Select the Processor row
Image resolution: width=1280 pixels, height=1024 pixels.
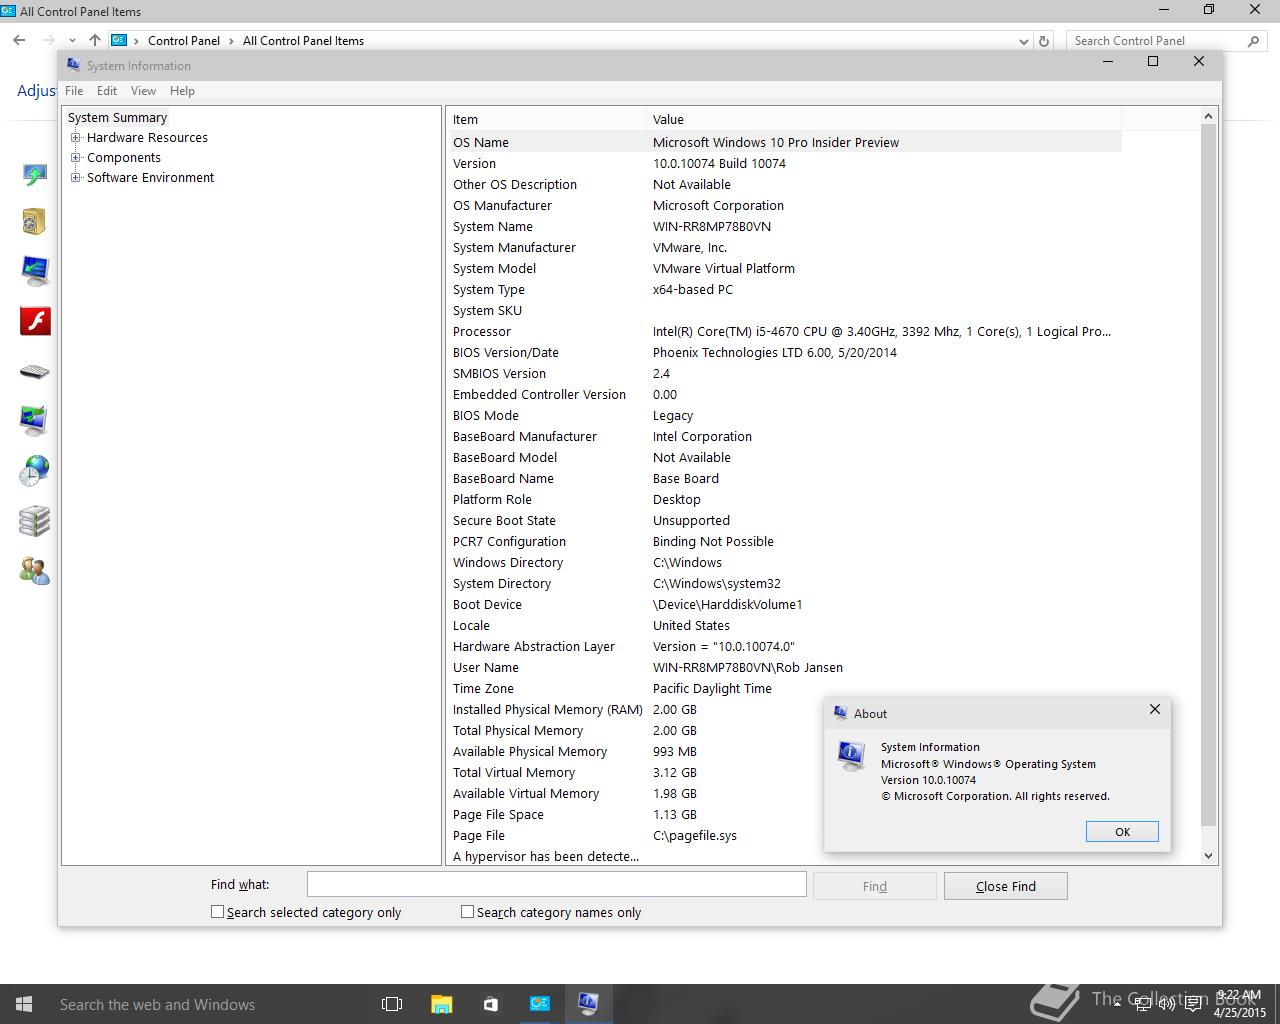(x=785, y=332)
